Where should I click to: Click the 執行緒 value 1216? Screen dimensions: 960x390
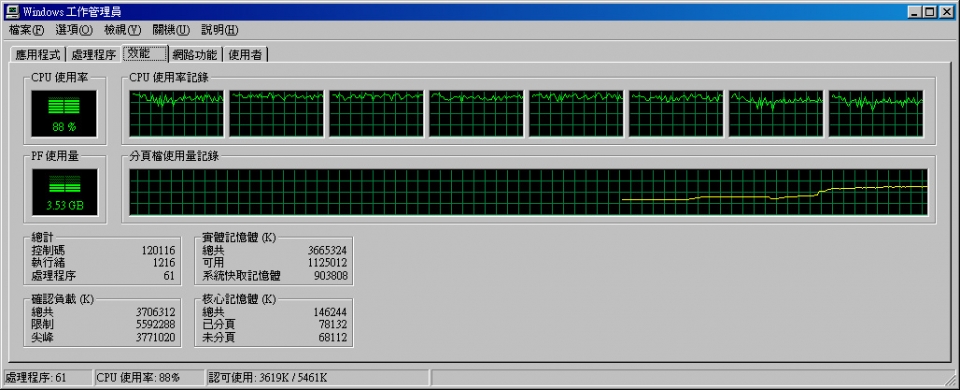point(164,263)
